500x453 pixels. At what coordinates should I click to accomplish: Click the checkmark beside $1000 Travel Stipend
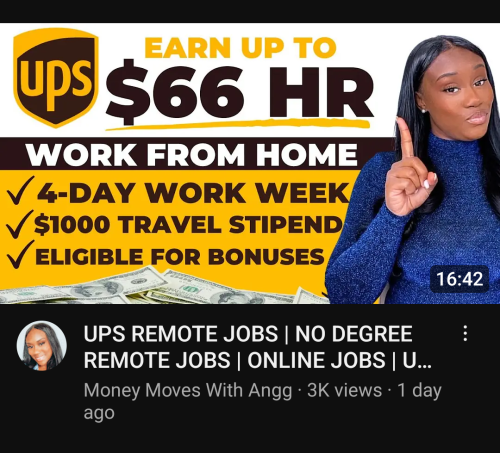(x=19, y=224)
